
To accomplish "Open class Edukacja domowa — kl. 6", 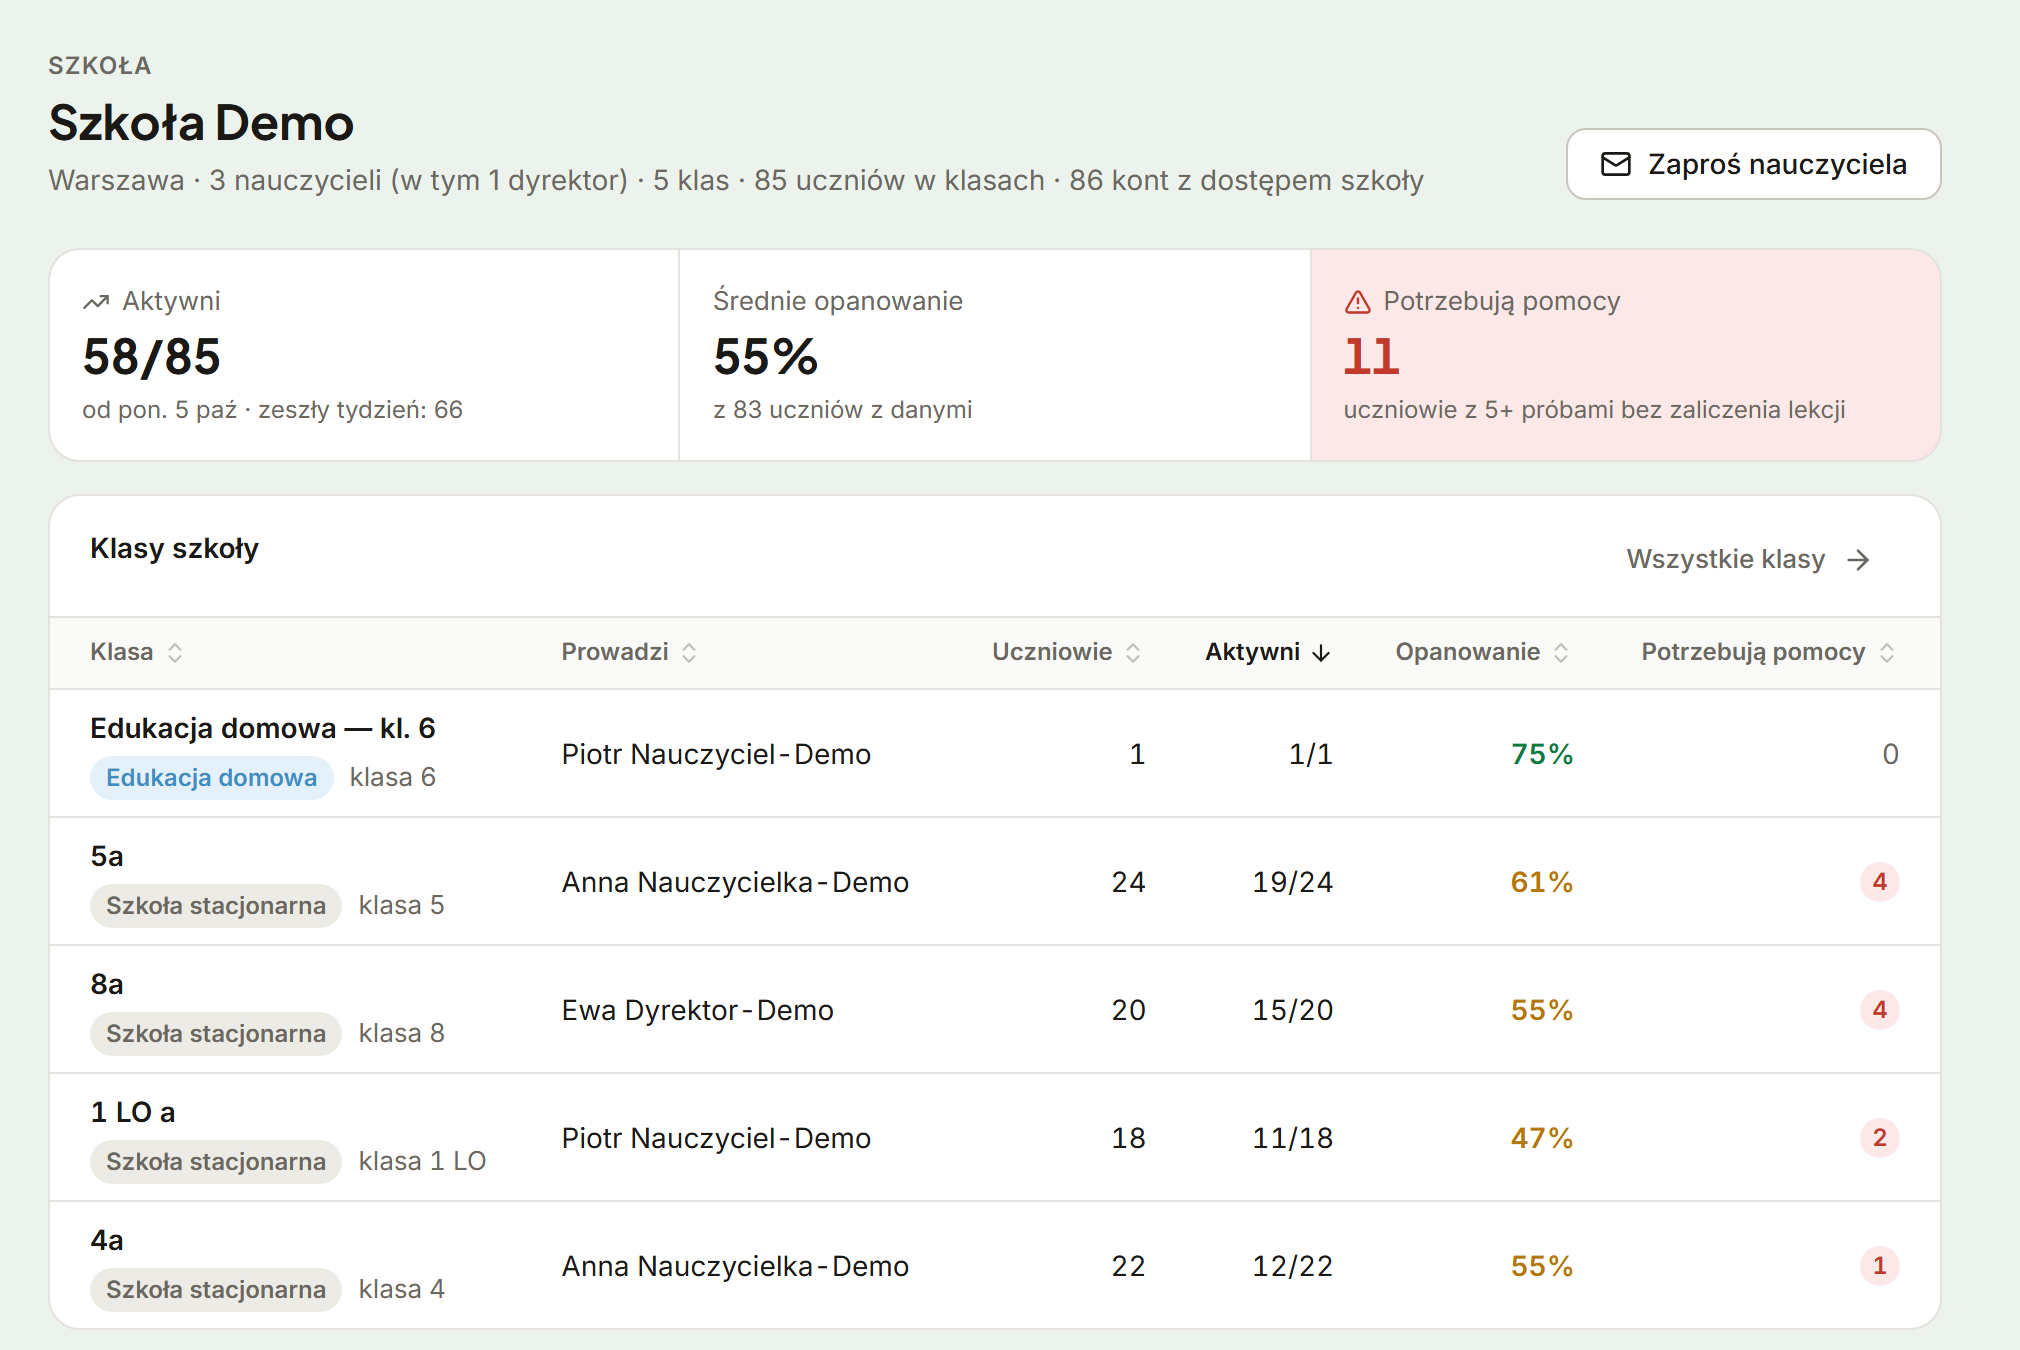I will tap(263, 728).
